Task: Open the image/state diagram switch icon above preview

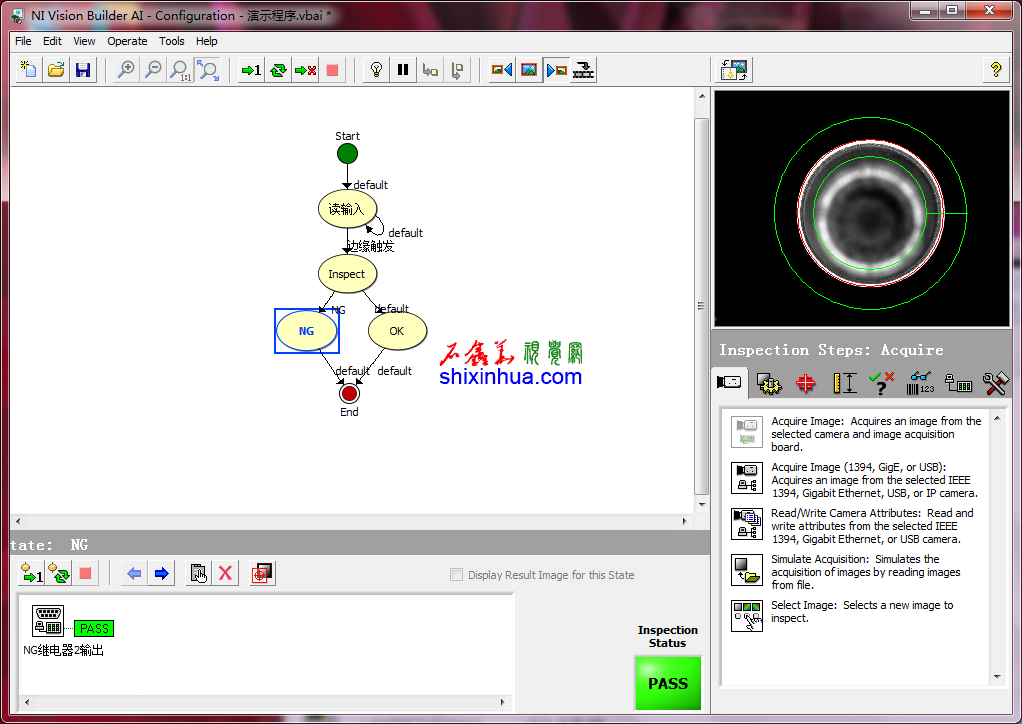Action: click(734, 70)
